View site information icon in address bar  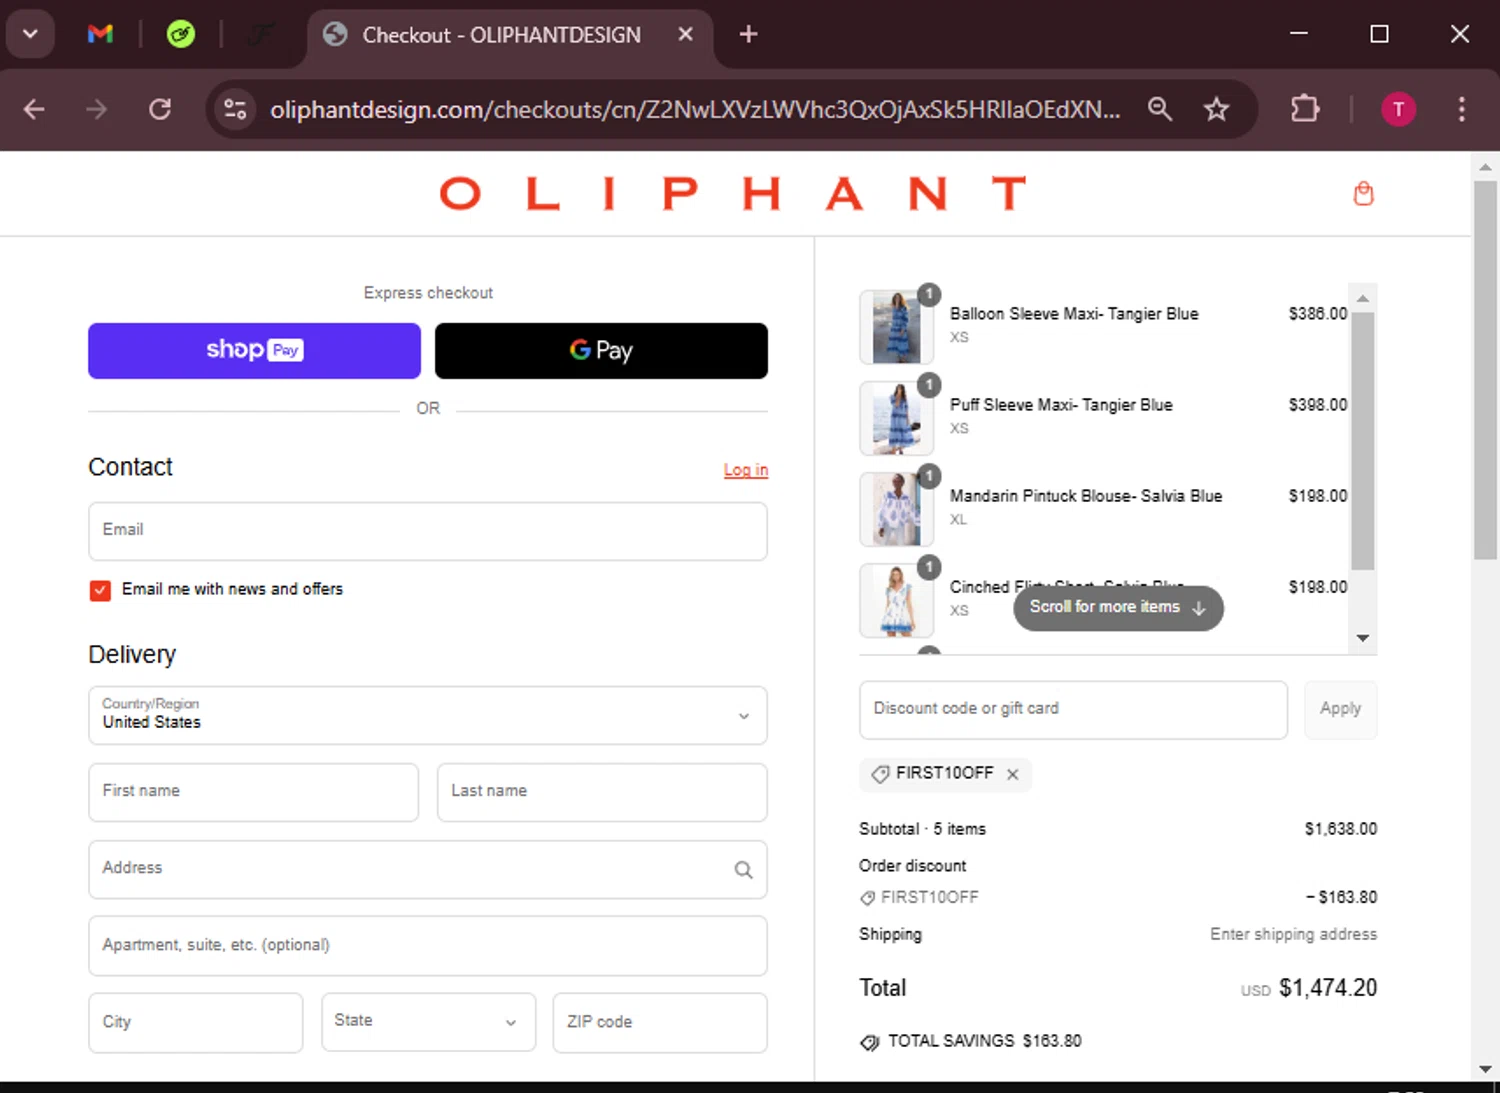235,109
